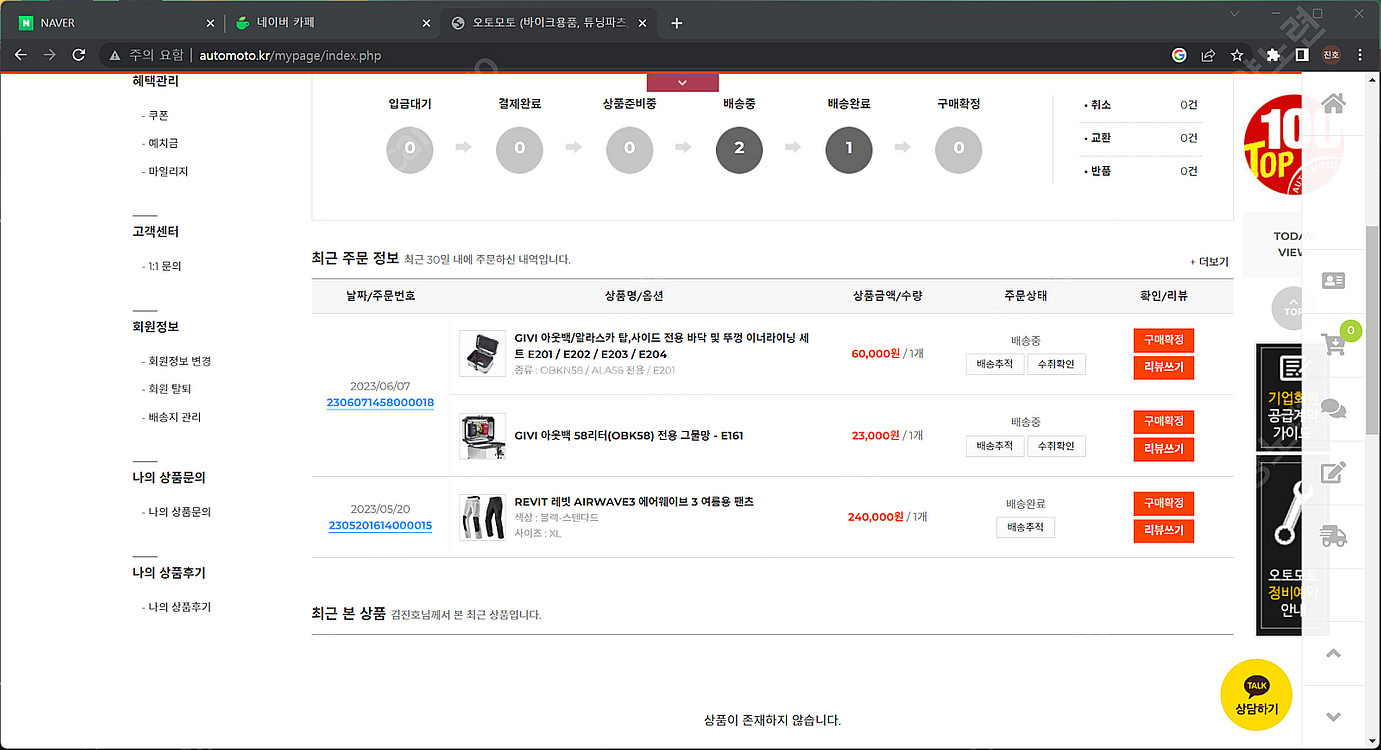The width and height of the screenshot is (1381, 750).
Task: Expand the red dropdown tab at page top
Action: [683, 82]
